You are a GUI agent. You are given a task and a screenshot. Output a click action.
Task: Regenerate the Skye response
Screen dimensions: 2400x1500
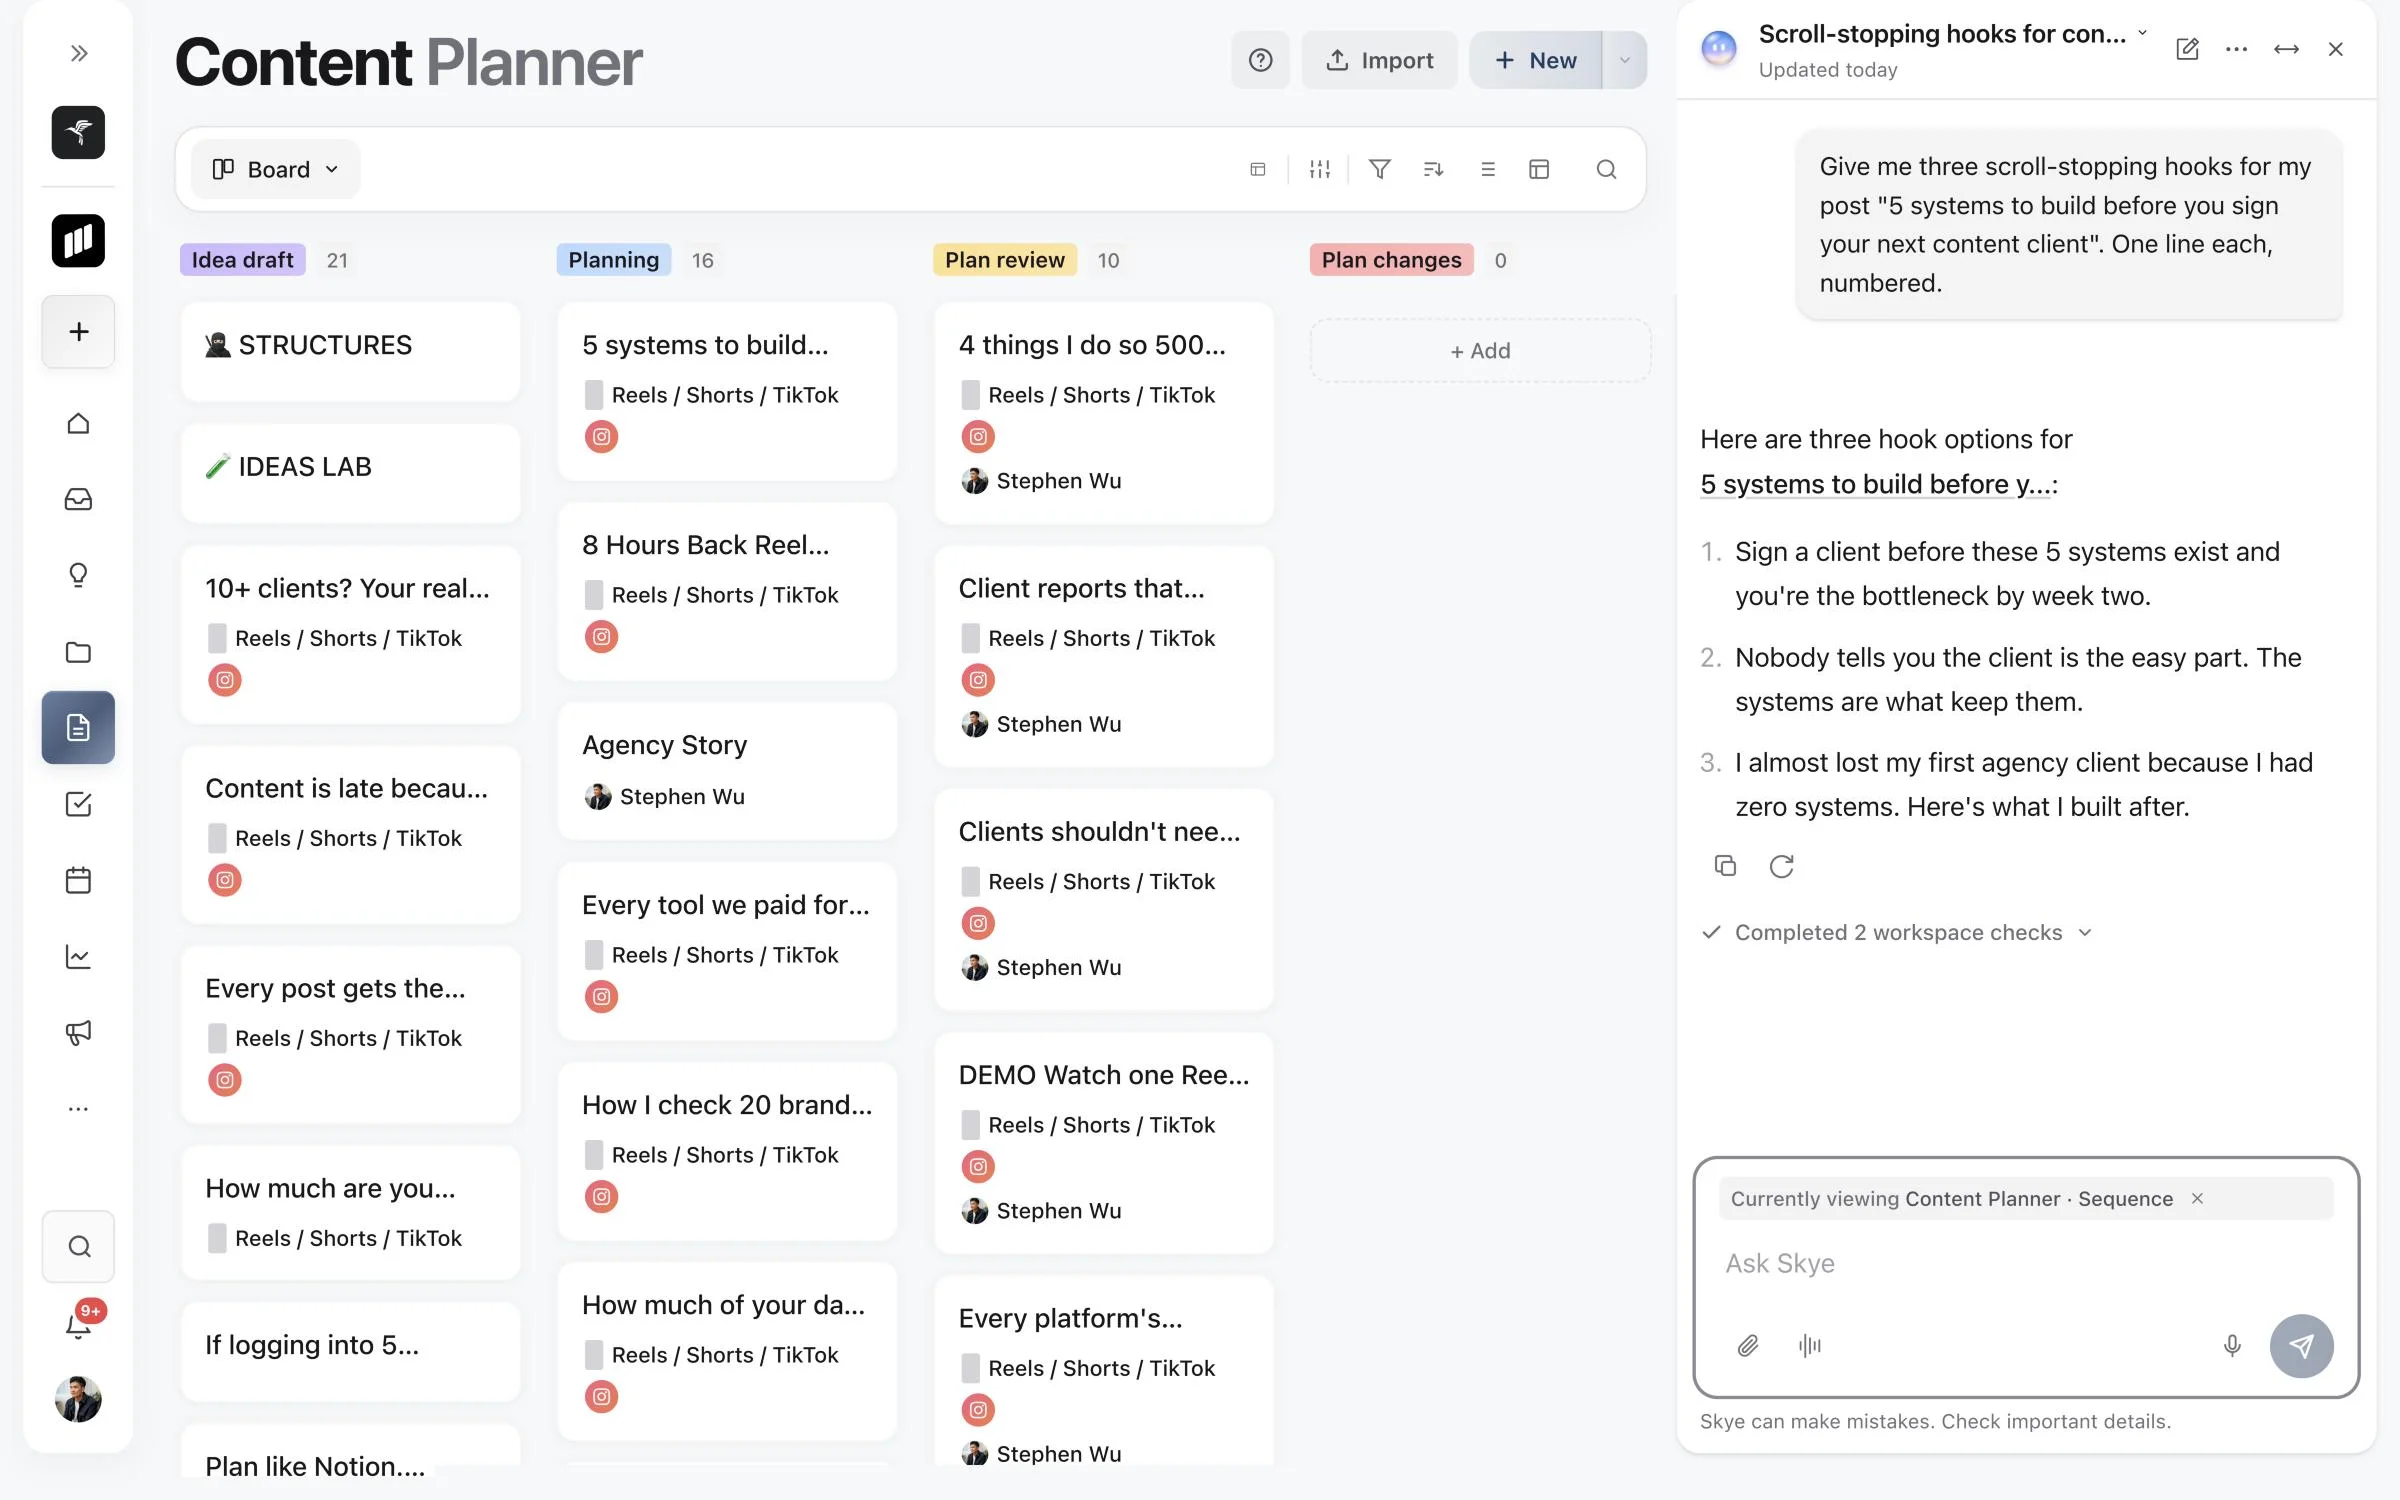[1781, 866]
